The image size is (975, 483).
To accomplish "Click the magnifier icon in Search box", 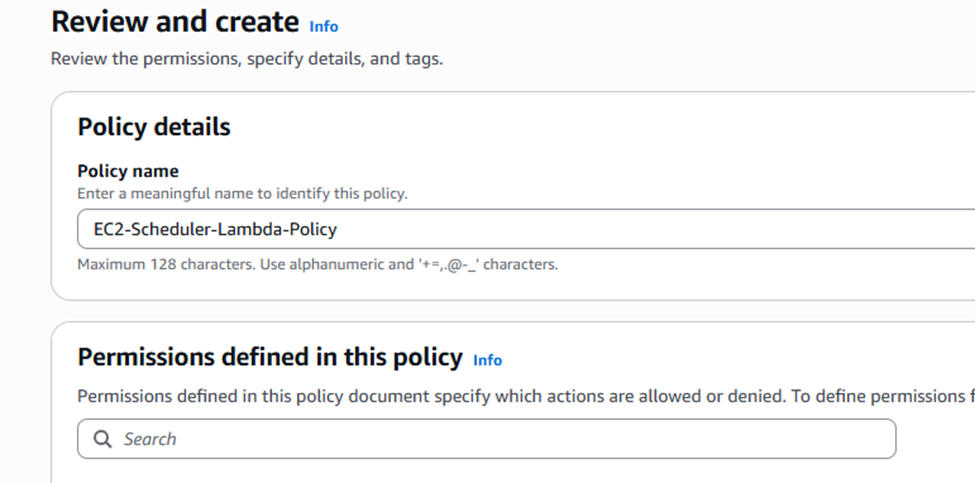I will coord(103,439).
